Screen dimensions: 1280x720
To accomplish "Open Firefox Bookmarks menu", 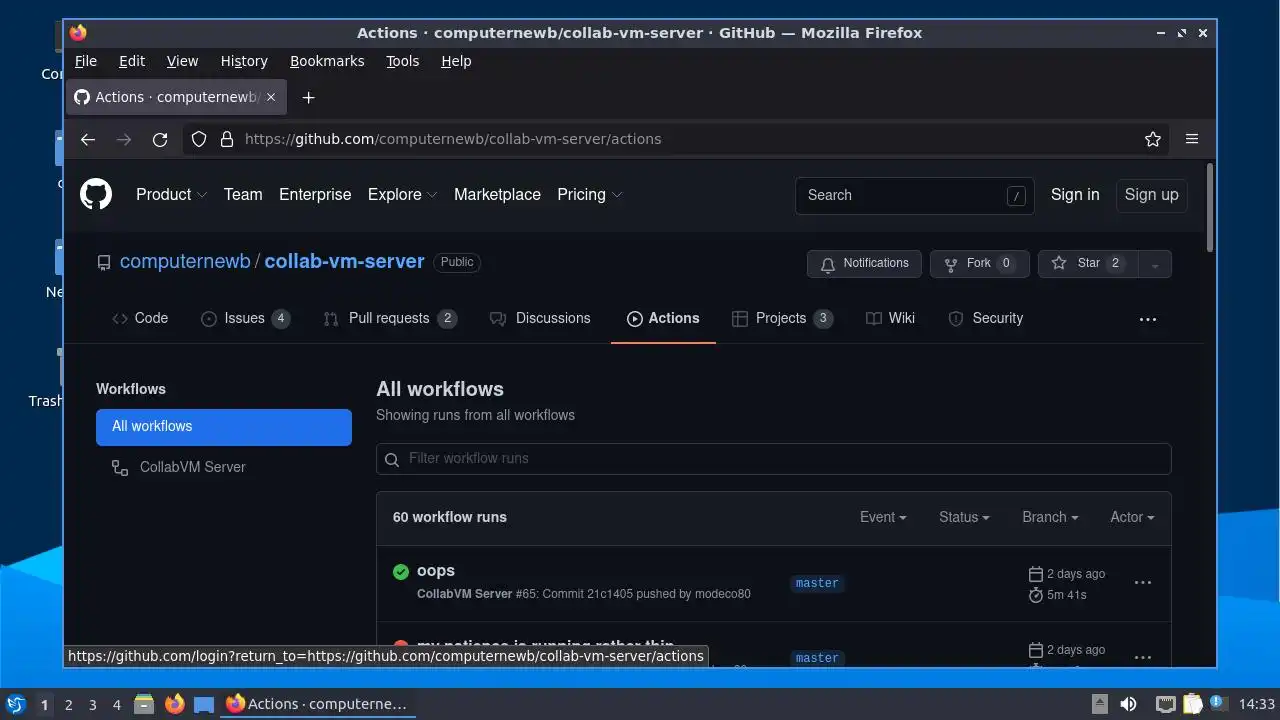I will [x=327, y=61].
